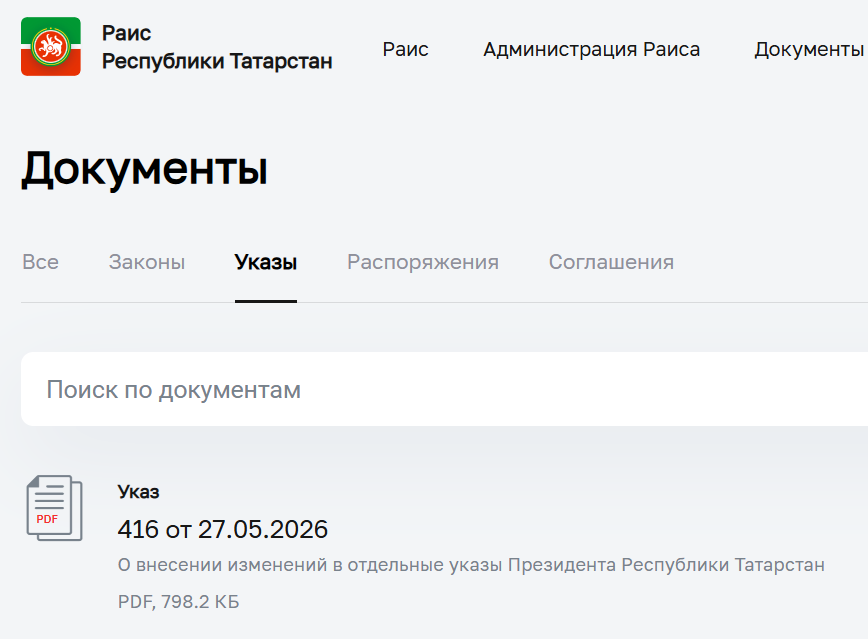Select the active 'Указы' tab
Image resolution: width=868 pixels, height=639 pixels.
pos(266,262)
